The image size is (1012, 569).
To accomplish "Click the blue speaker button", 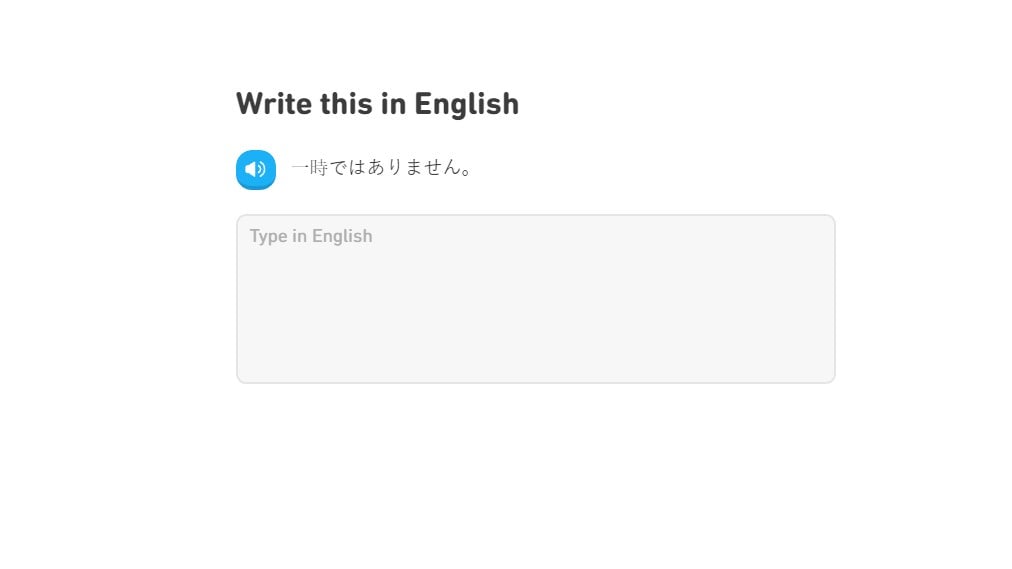I will click(255, 169).
